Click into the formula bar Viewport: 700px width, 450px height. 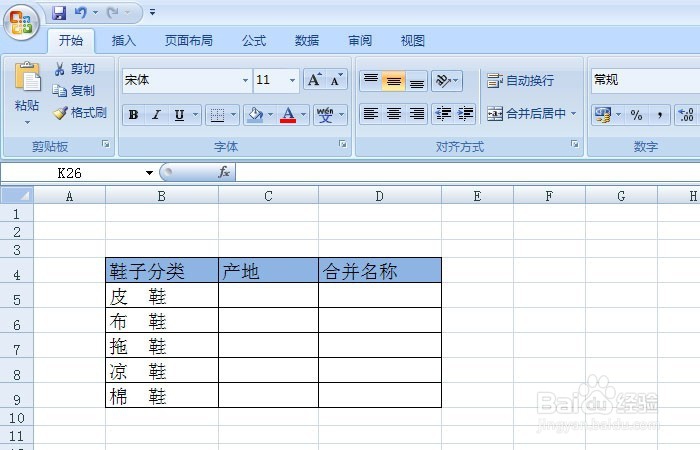tap(467, 173)
